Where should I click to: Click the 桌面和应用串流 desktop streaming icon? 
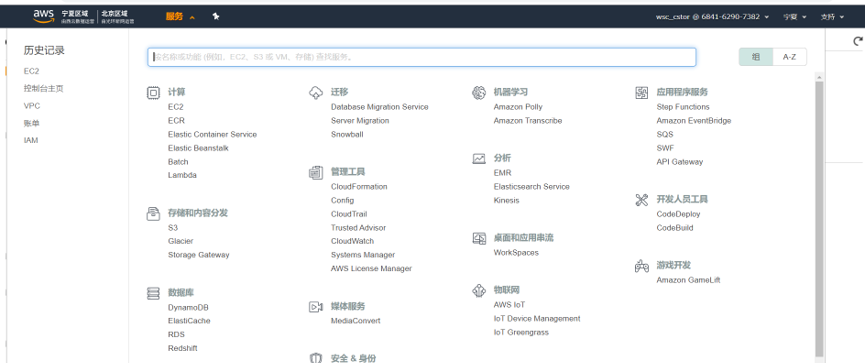pos(478,238)
